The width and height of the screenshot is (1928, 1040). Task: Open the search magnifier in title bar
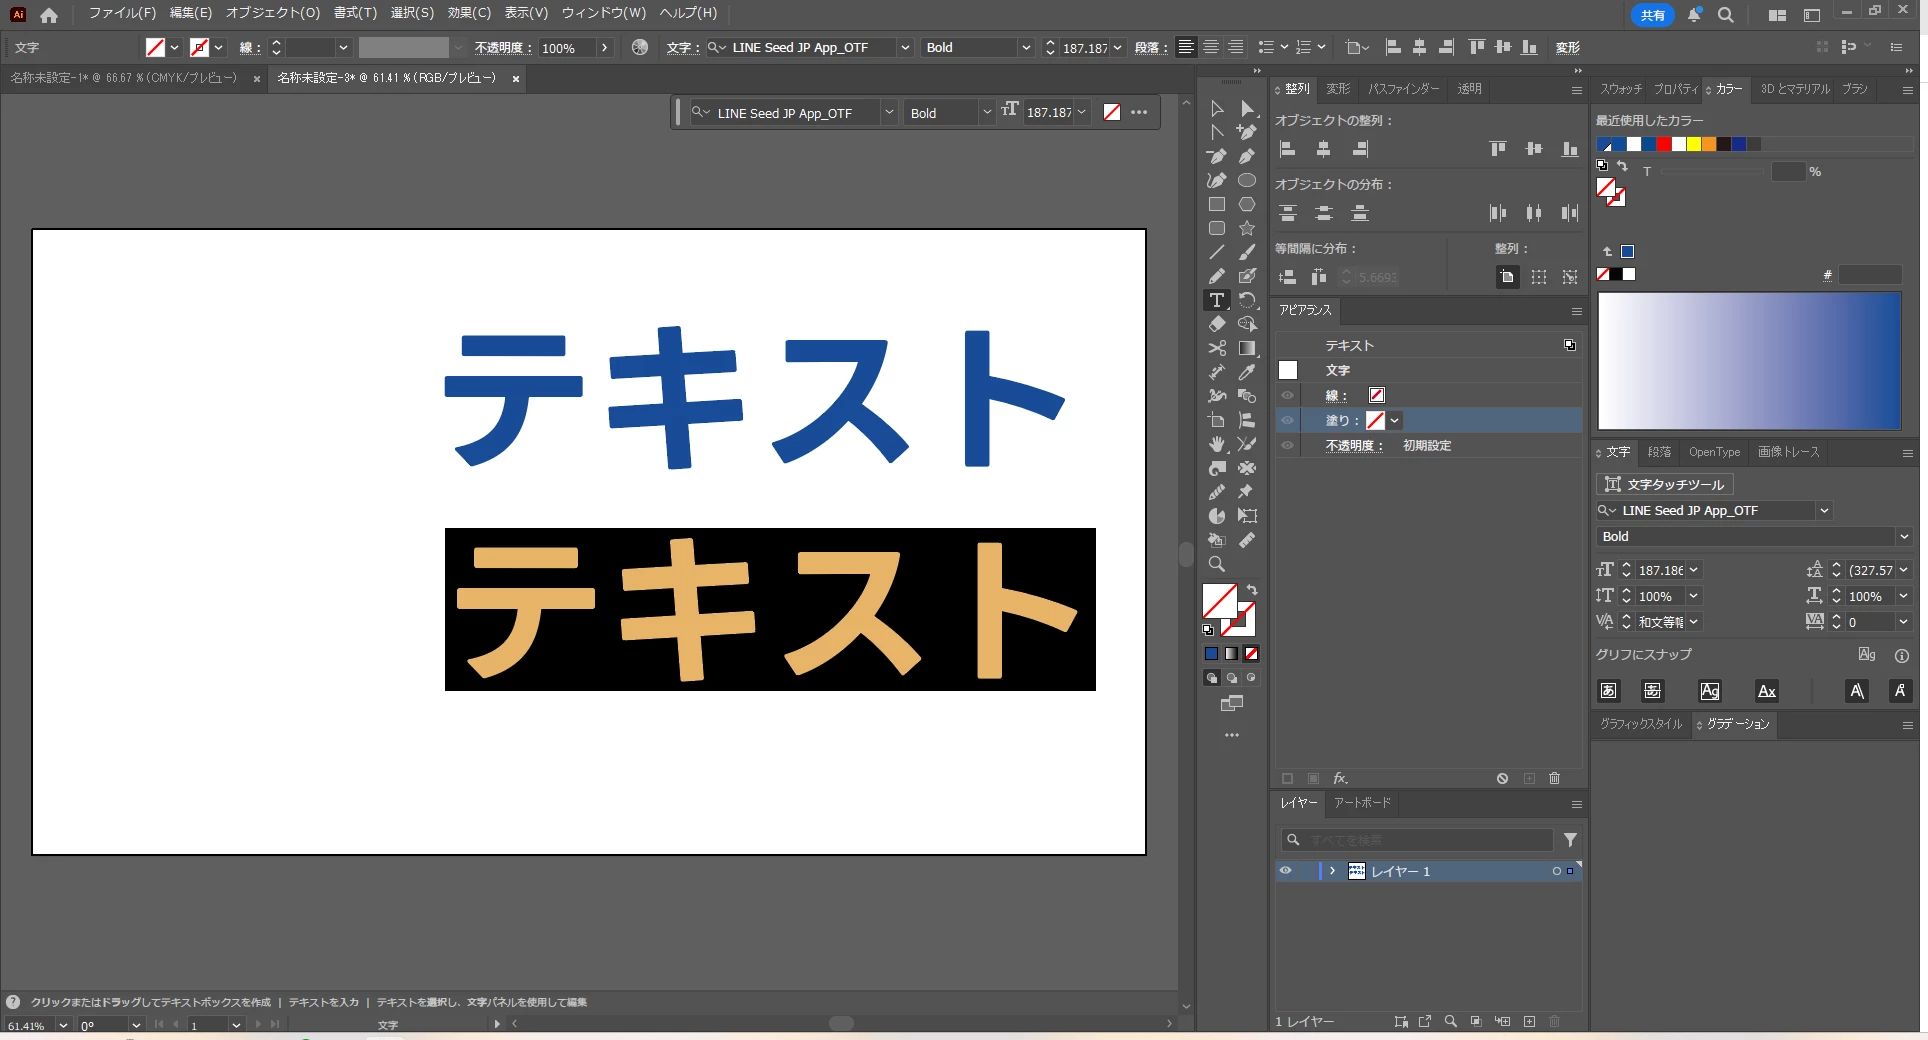click(1725, 15)
